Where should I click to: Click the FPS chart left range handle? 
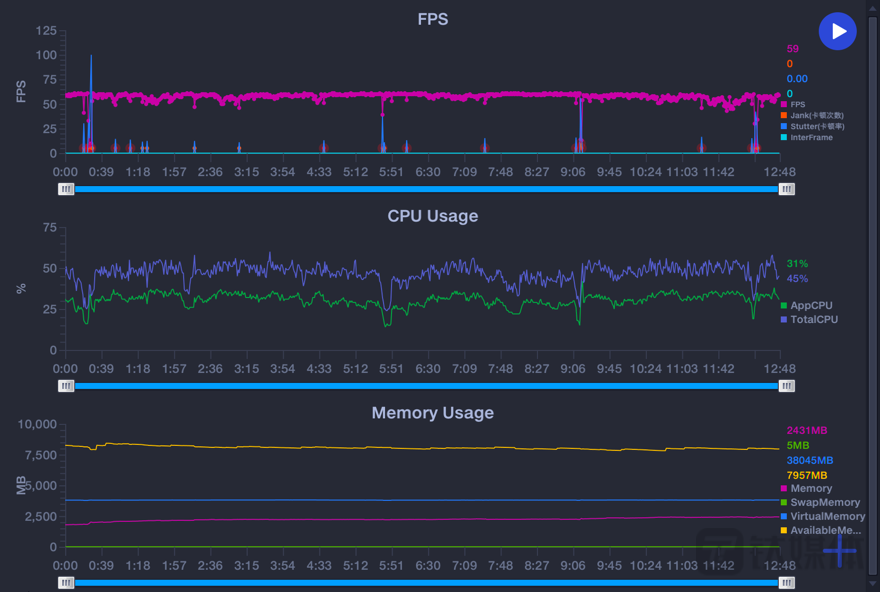click(x=66, y=189)
